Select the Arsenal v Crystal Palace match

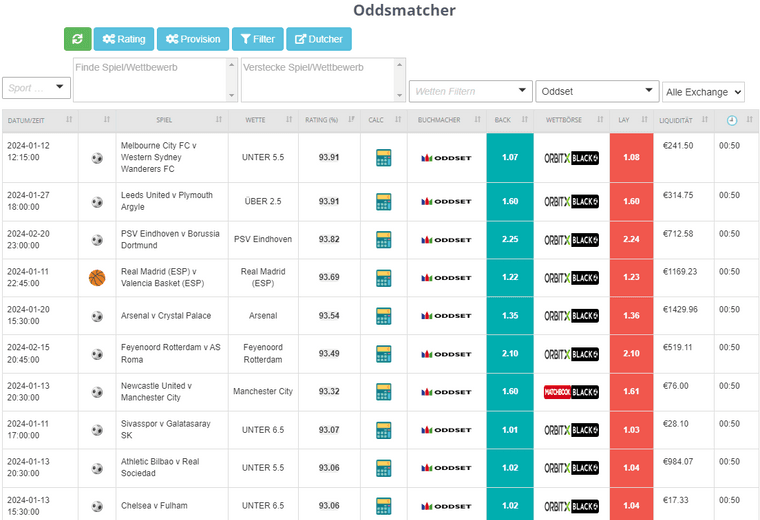pos(166,315)
